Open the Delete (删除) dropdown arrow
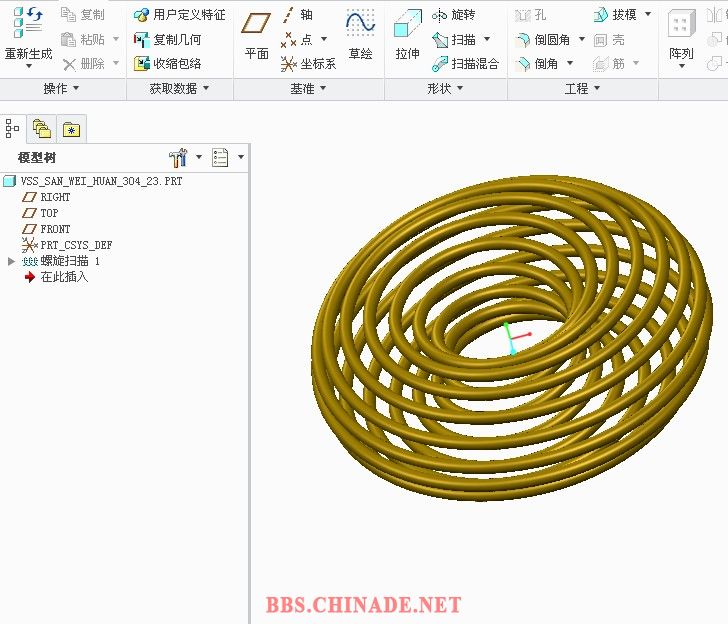This screenshot has height=624, width=728. (116, 63)
